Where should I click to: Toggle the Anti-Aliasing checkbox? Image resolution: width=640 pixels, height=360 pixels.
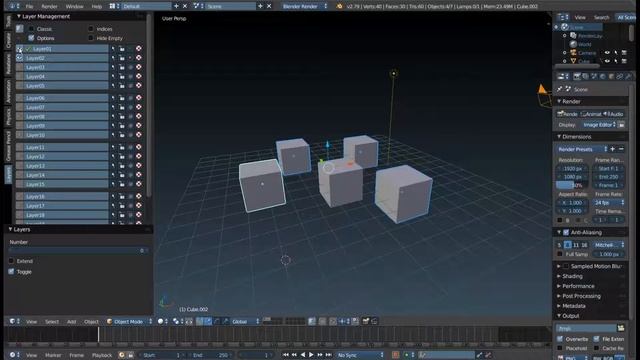(x=566, y=232)
